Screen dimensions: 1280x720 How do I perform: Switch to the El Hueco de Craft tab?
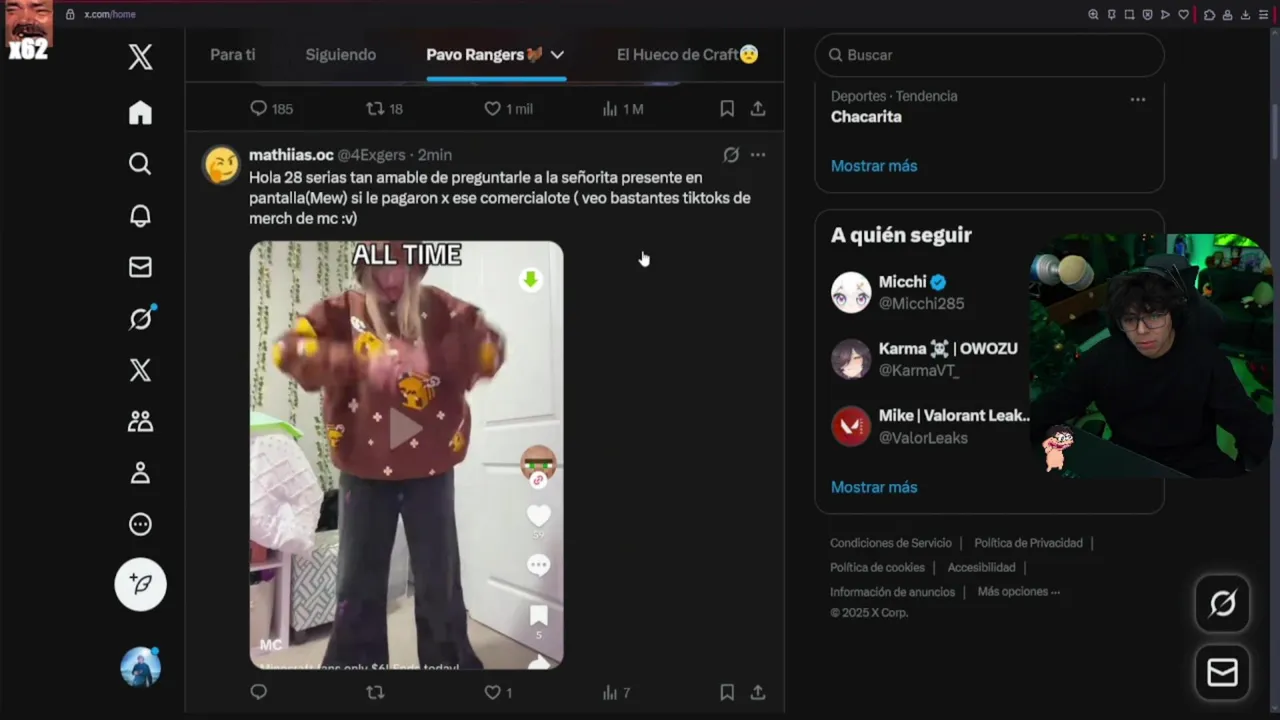[688, 55]
